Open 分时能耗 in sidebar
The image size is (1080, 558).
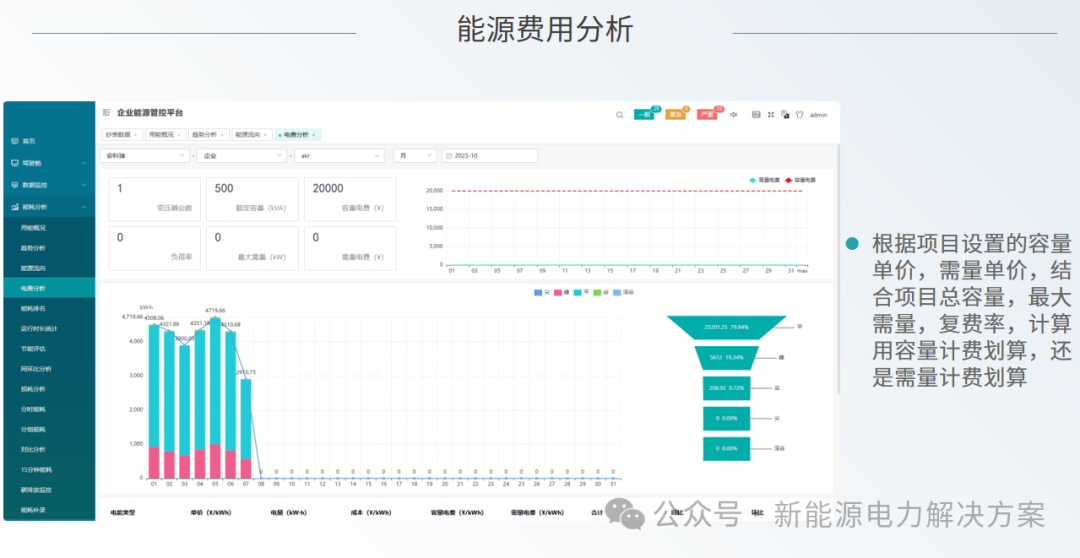[49, 409]
